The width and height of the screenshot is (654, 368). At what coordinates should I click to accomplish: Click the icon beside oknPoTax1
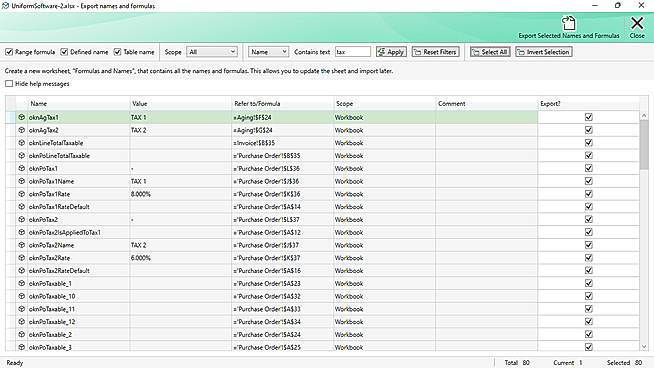[22, 169]
